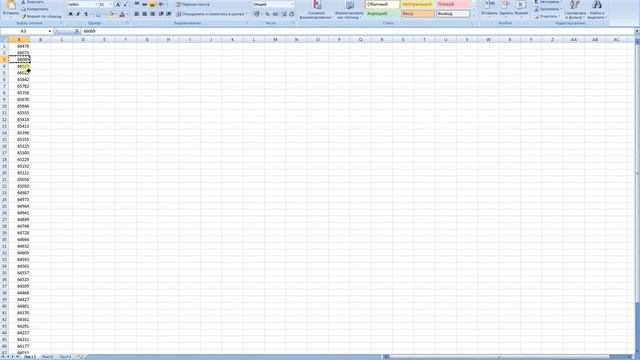Activate the Format Painter (Формат по образцу)
This screenshot has height=360, width=640.
click(42, 16)
